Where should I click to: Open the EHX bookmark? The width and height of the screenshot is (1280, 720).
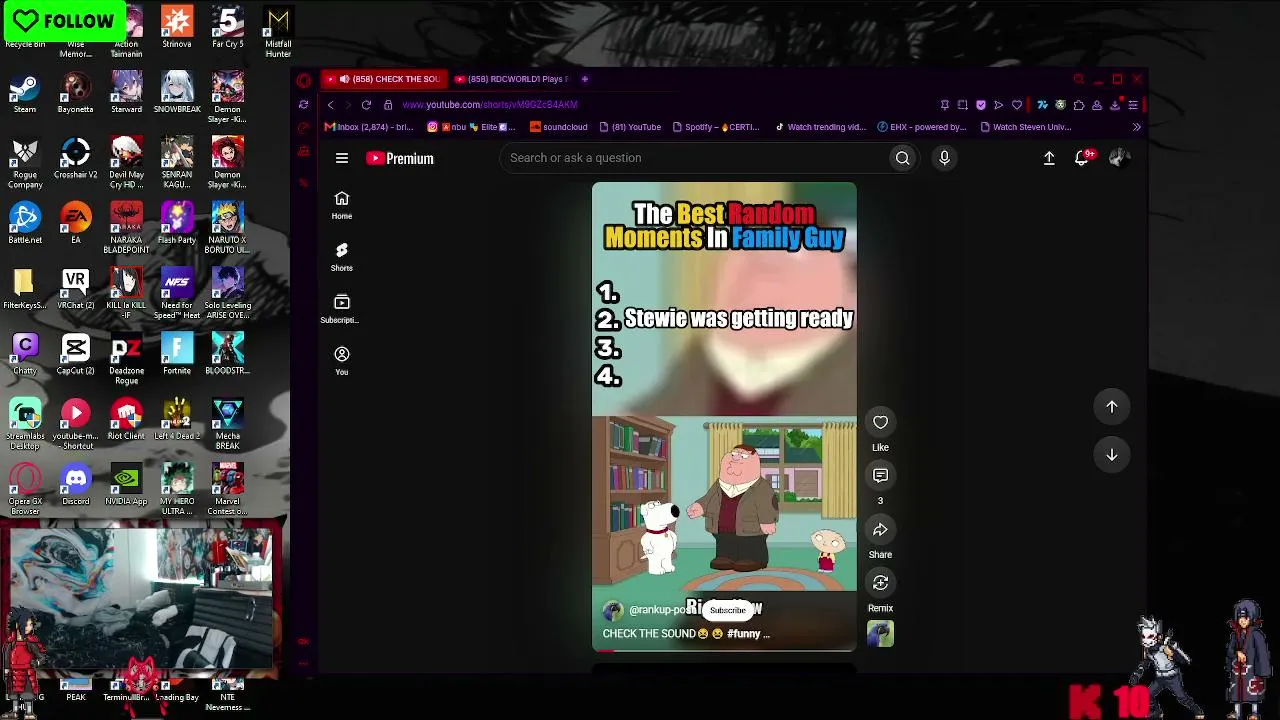922,127
